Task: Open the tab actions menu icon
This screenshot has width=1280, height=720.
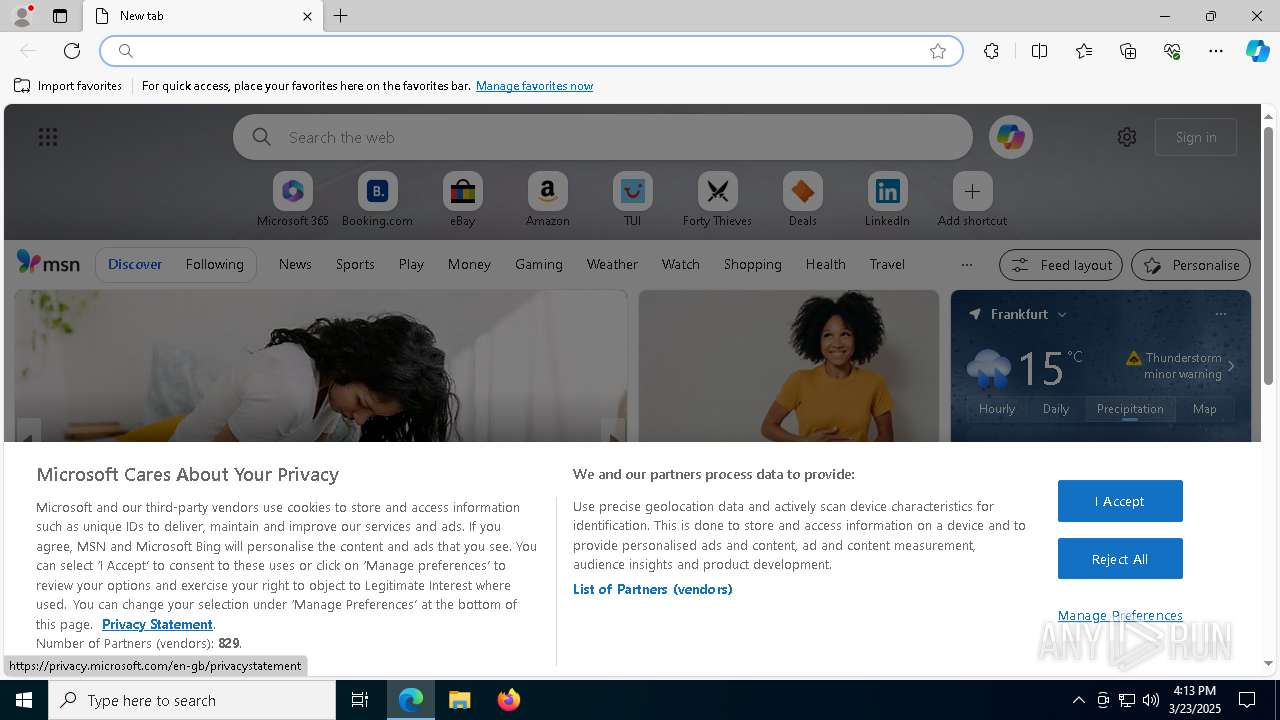Action: (60, 16)
